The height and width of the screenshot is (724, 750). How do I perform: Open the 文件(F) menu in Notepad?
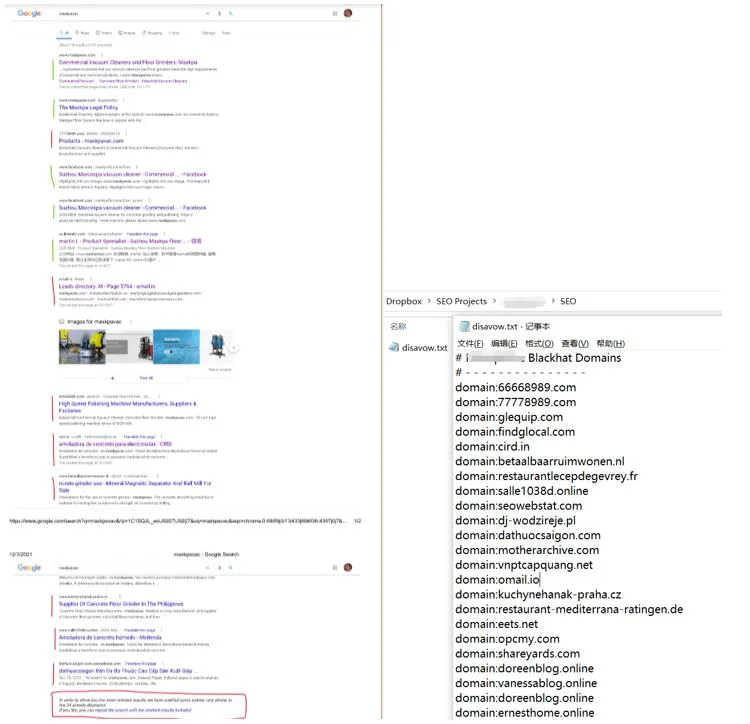[471, 343]
